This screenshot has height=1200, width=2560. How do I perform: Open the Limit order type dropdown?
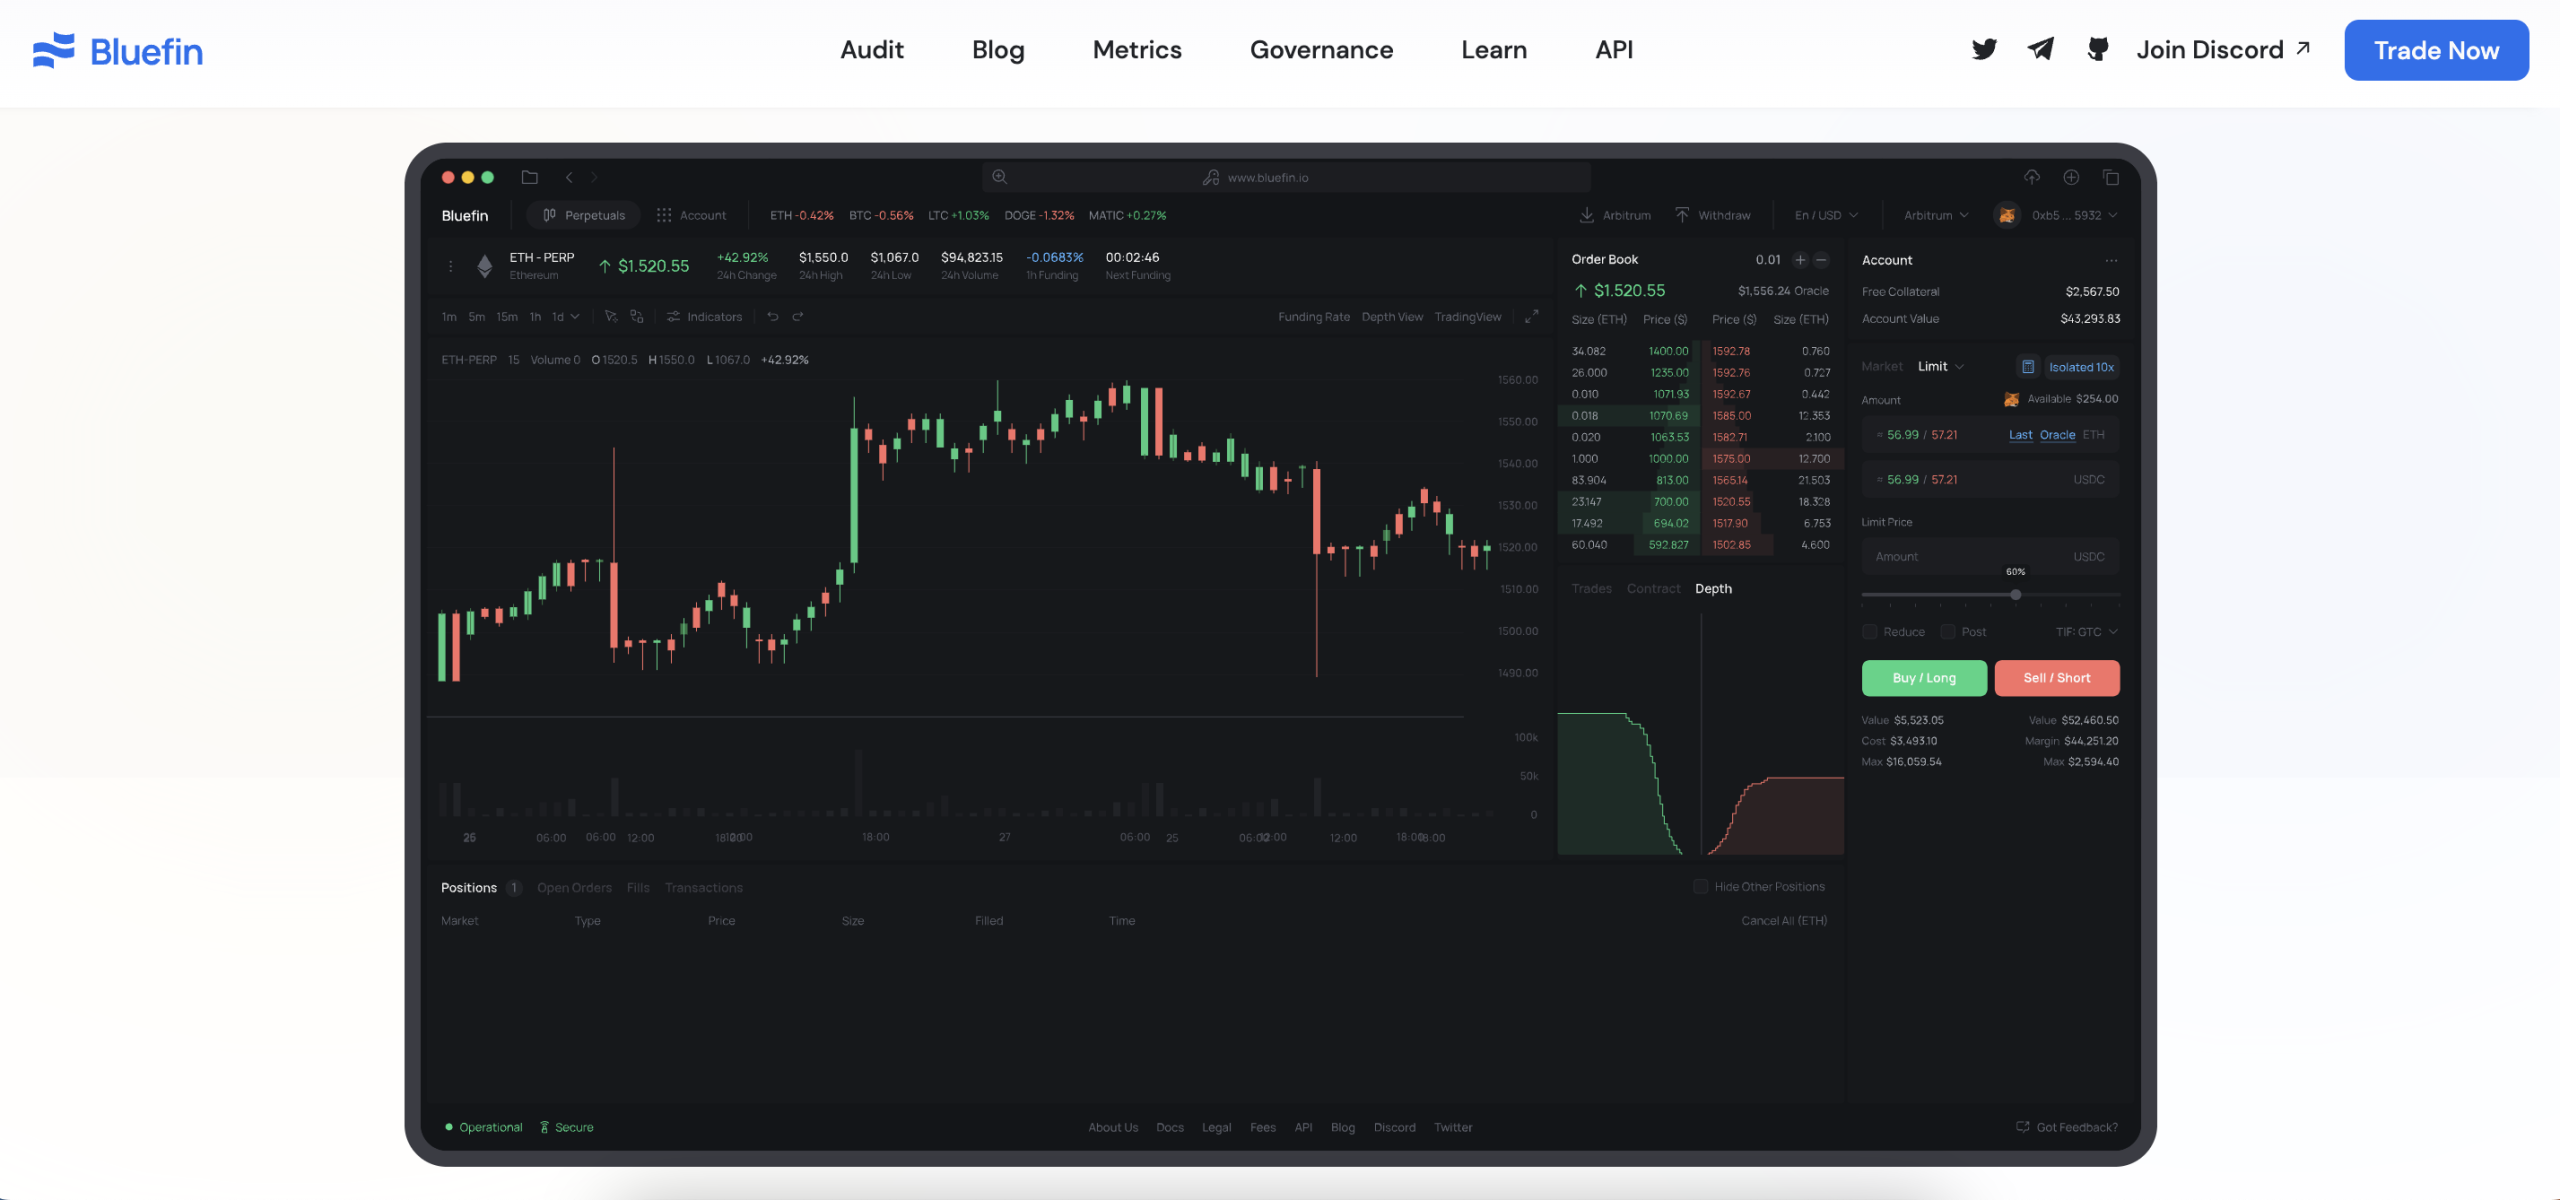[x=1941, y=367]
